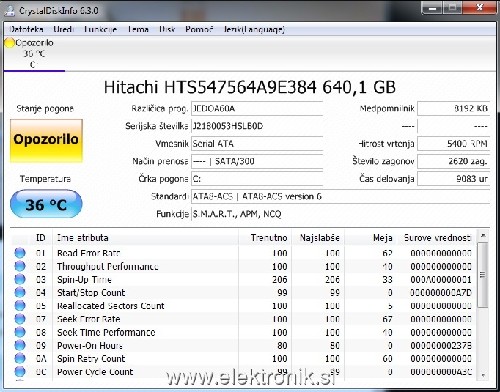Select the Seek Error Rate attribute name
Screen dimensions: 500x392
[x=88, y=319]
